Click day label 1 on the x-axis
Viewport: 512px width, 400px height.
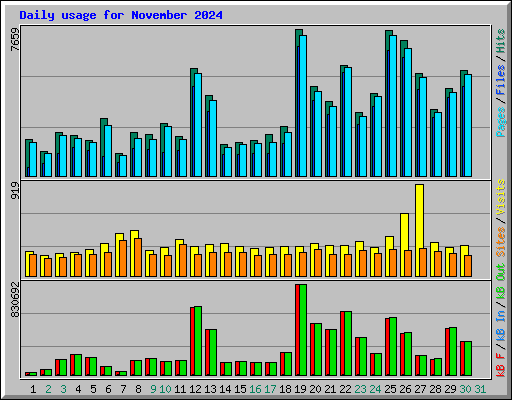[33, 389]
